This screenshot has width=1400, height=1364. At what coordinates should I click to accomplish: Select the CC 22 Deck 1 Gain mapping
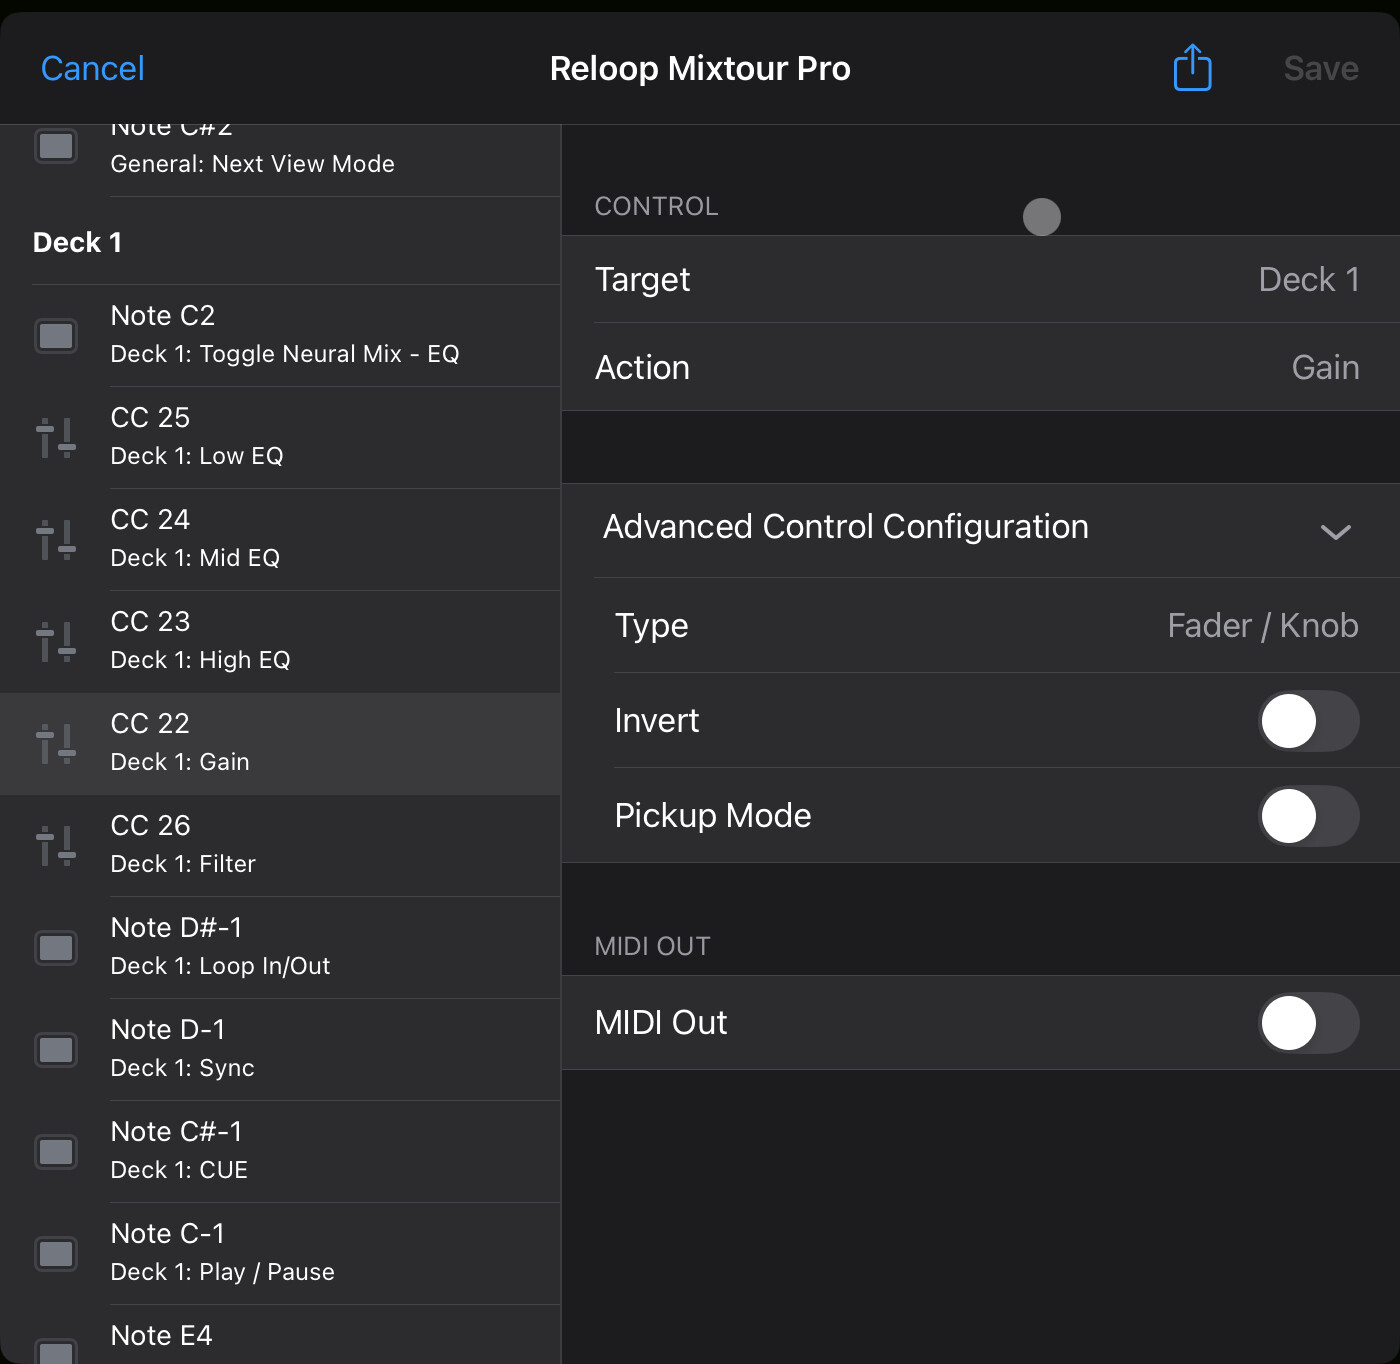tap(280, 744)
